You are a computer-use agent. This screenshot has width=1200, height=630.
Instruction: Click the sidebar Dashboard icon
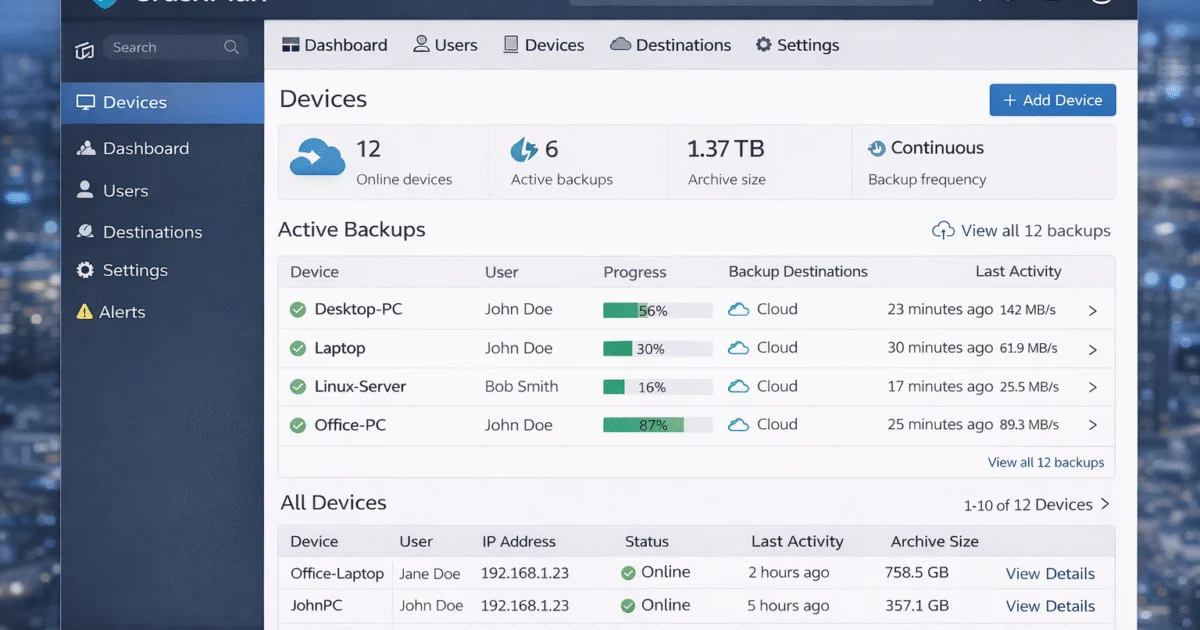point(85,148)
